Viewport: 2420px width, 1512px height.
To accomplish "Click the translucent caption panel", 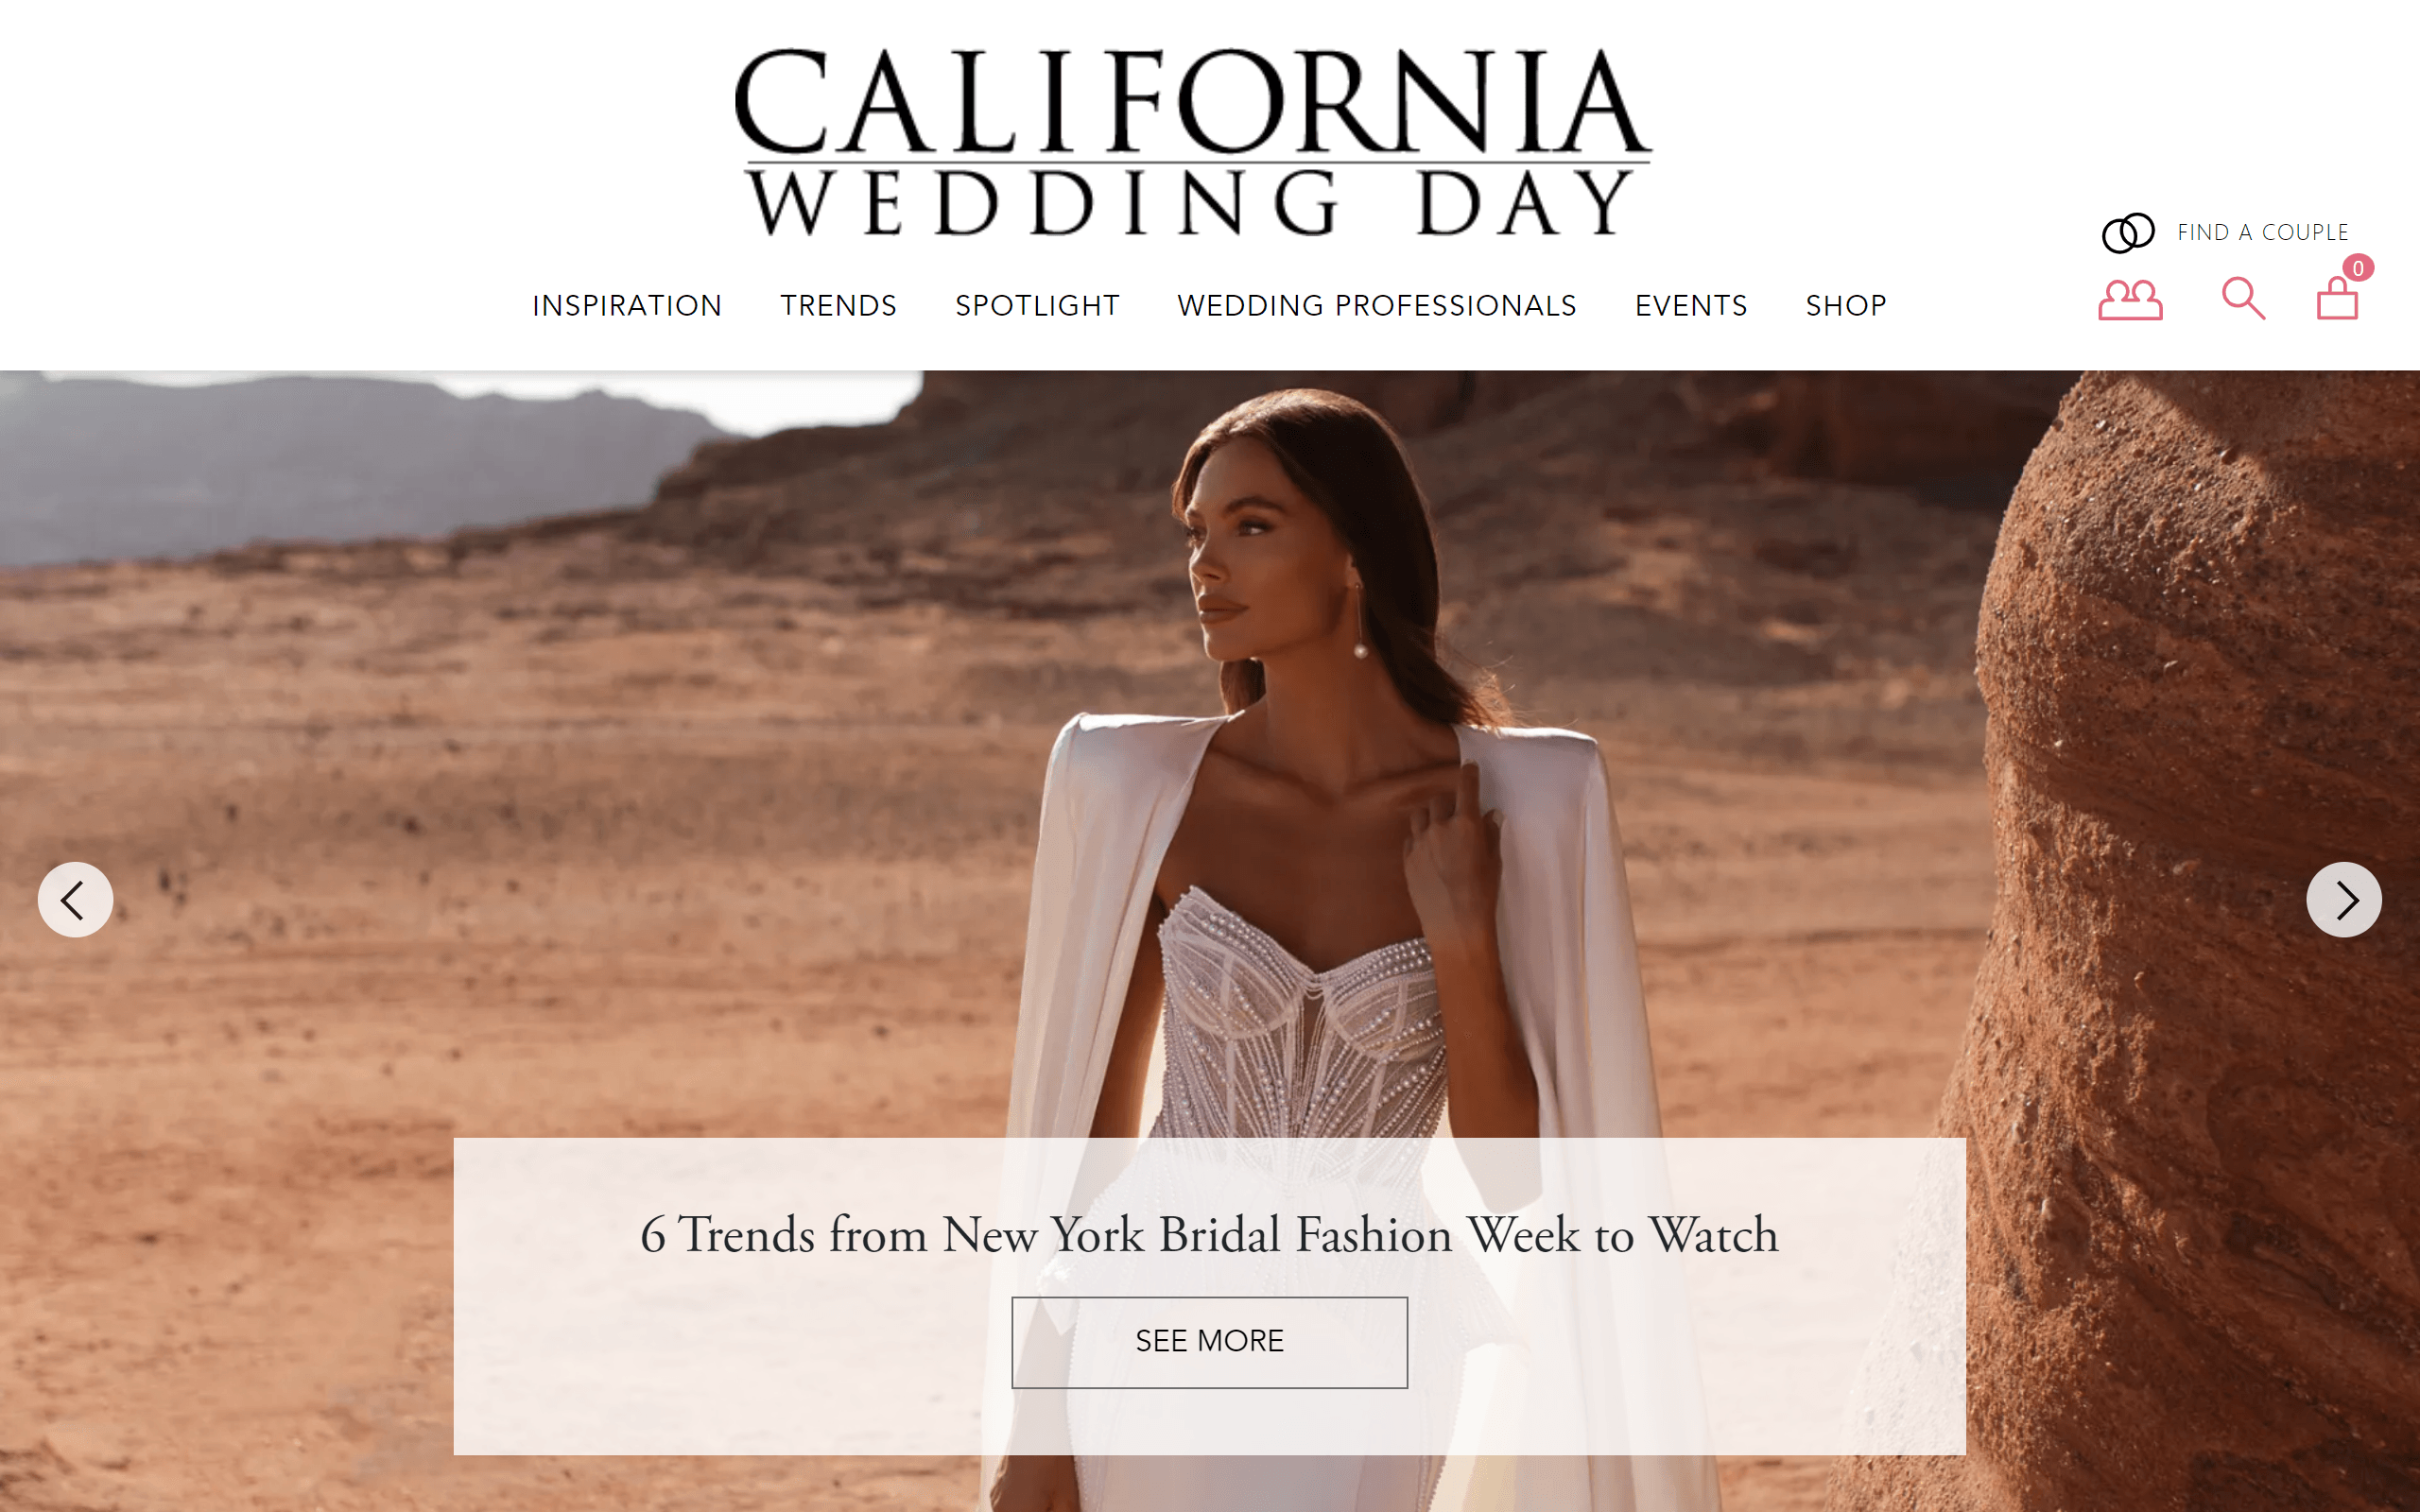I will pyautogui.click(x=1209, y=1296).
